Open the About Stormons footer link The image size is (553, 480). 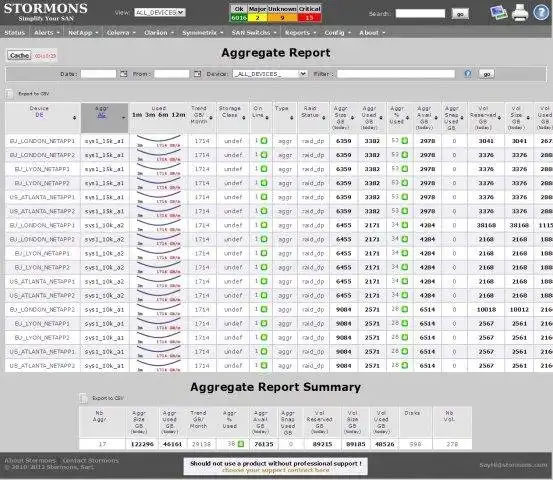point(30,460)
